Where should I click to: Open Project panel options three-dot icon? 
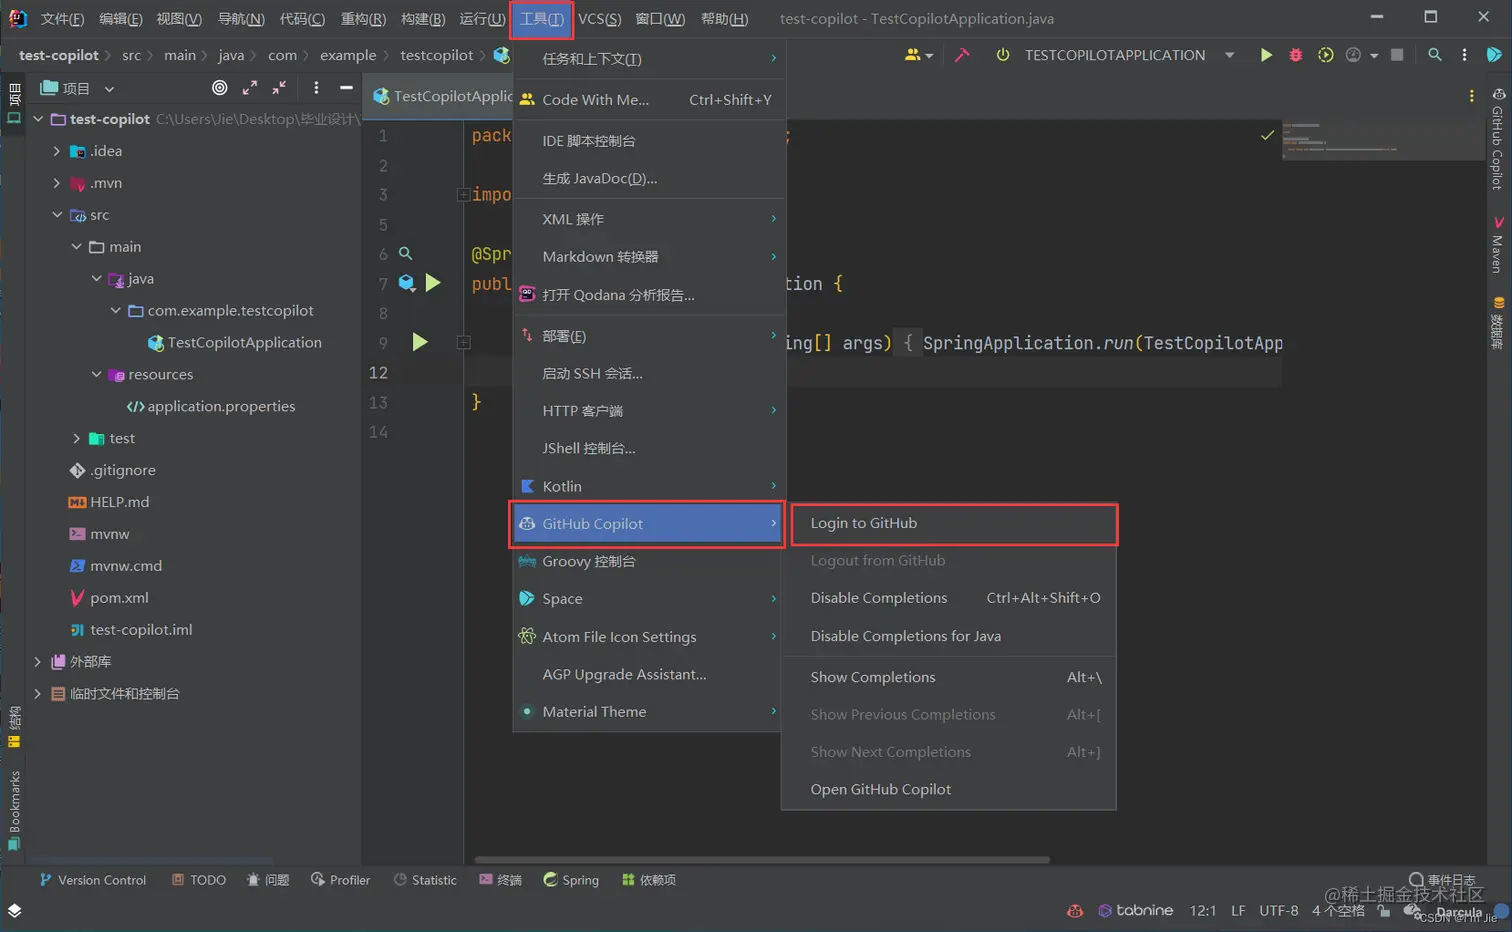(316, 88)
